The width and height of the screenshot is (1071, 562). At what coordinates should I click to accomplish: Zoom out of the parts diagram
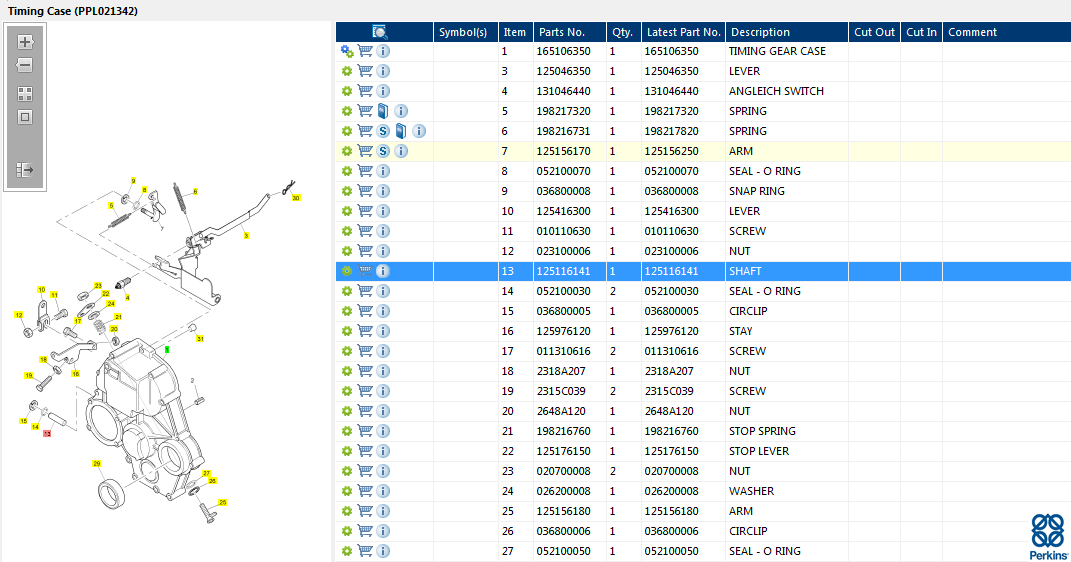tap(25, 65)
